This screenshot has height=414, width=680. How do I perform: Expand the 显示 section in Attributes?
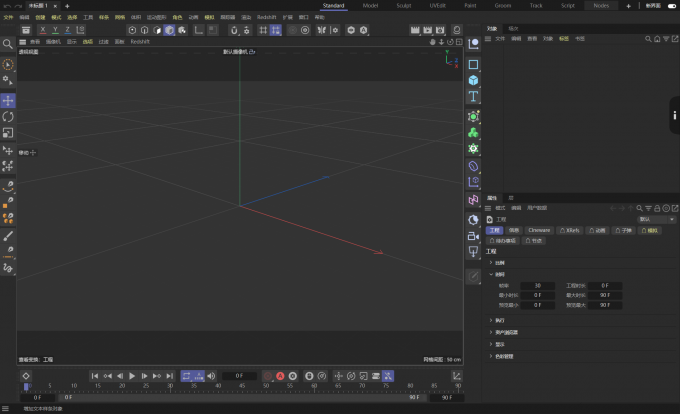click(x=491, y=344)
